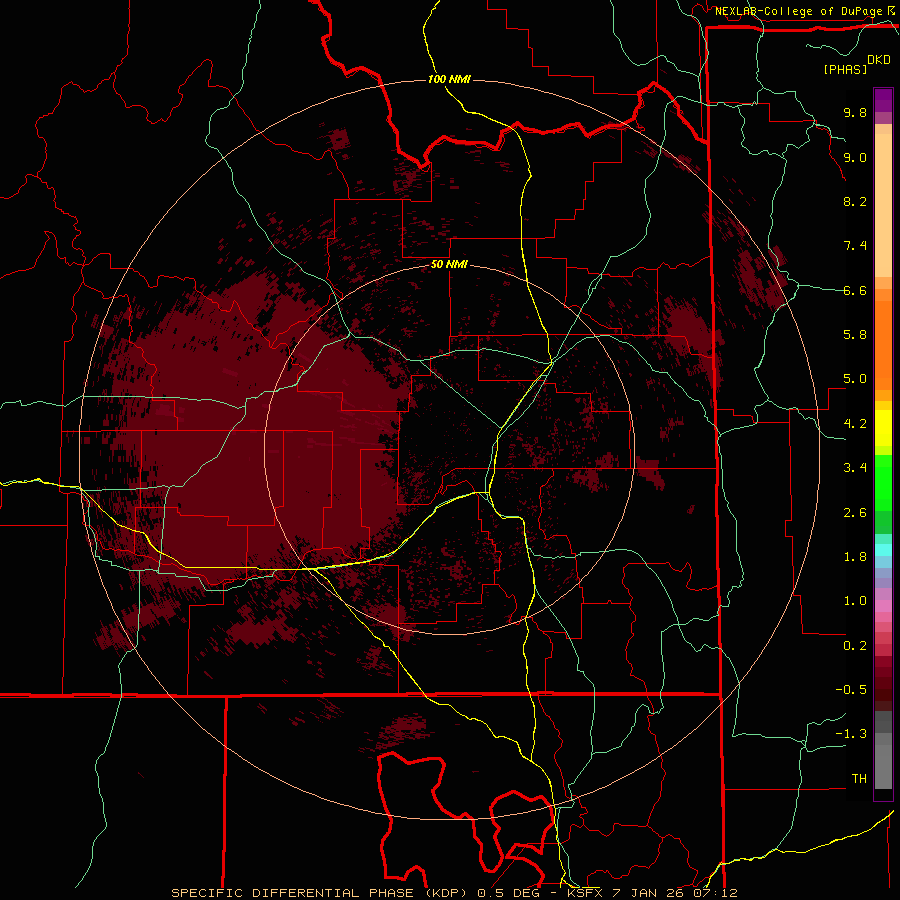900x900 pixels.
Task: Click the 9.0 legend value
Action: (x=855, y=157)
